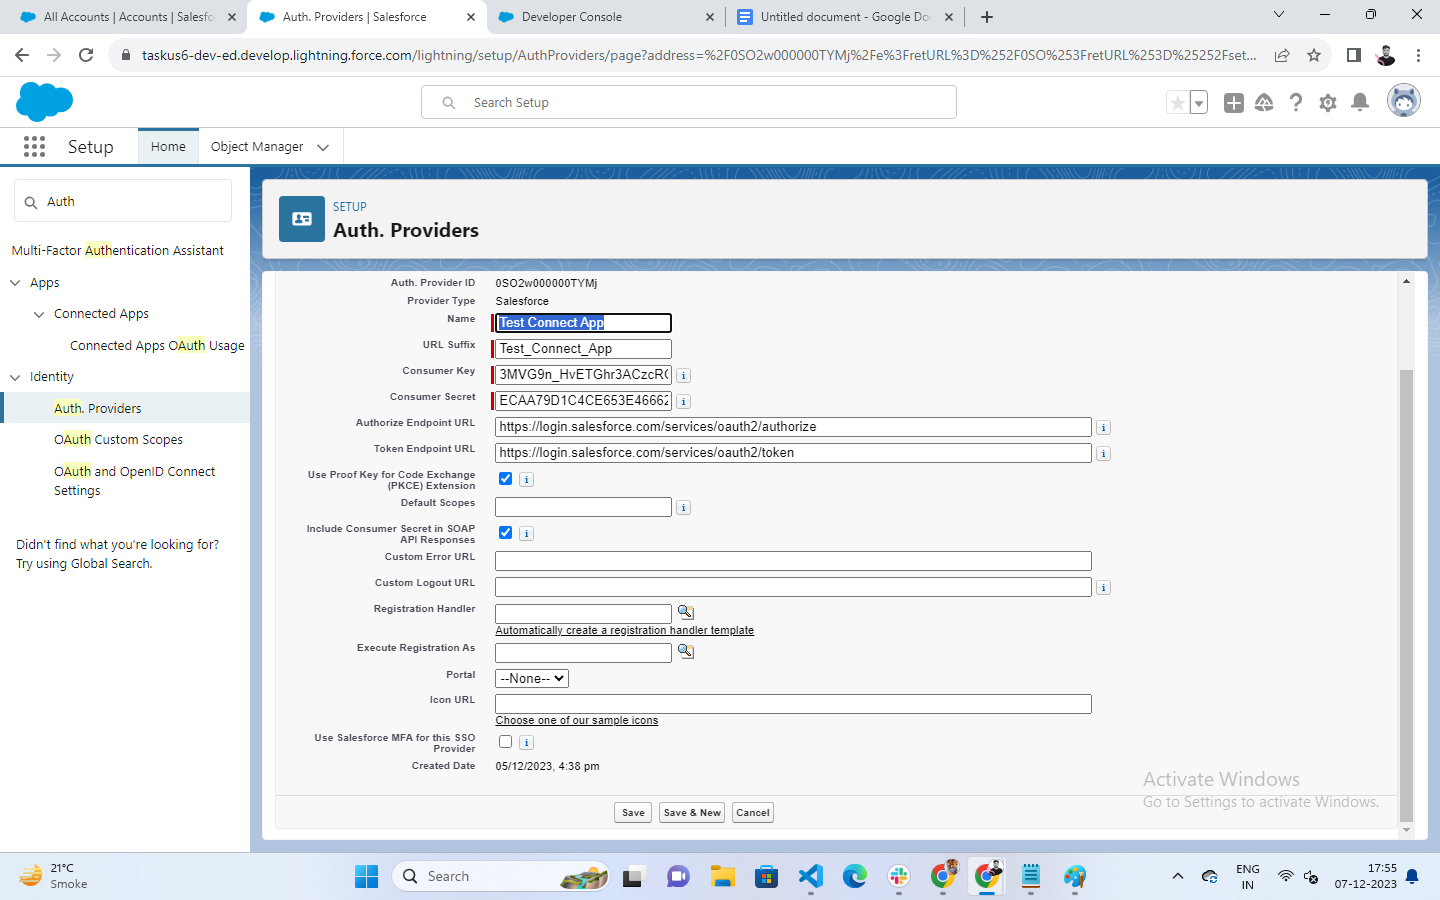This screenshot has width=1440, height=900.
Task: Open Registration Handler lookup icon
Action: 686,612
